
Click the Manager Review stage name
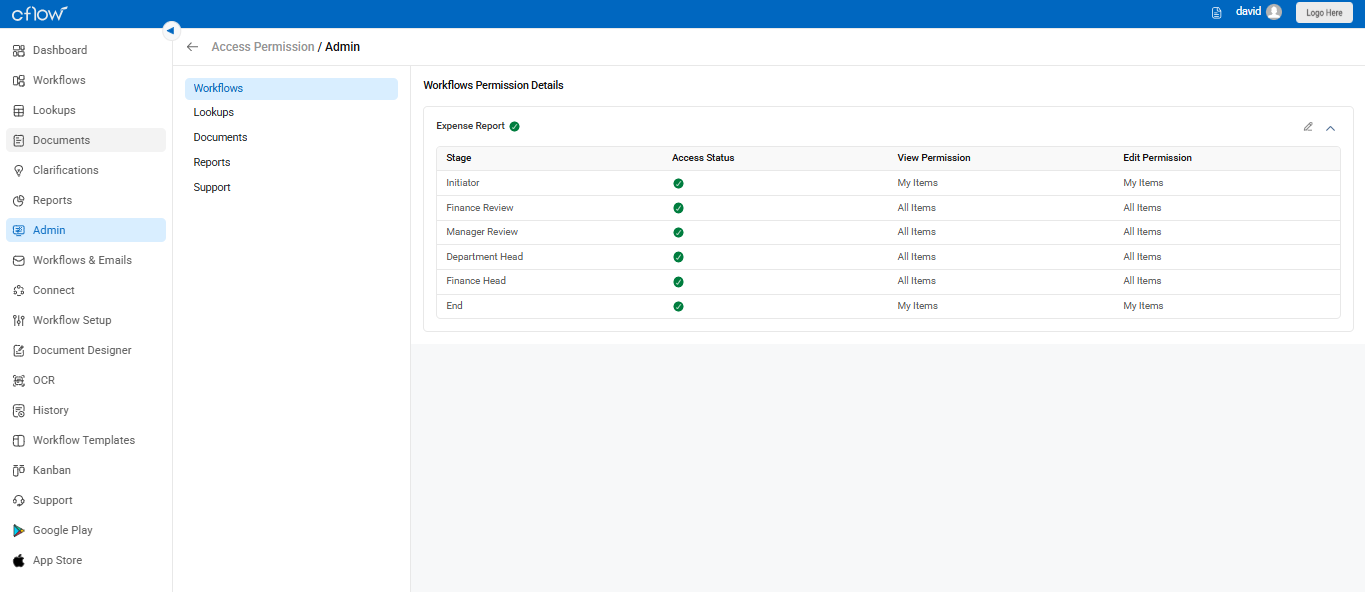coord(482,232)
